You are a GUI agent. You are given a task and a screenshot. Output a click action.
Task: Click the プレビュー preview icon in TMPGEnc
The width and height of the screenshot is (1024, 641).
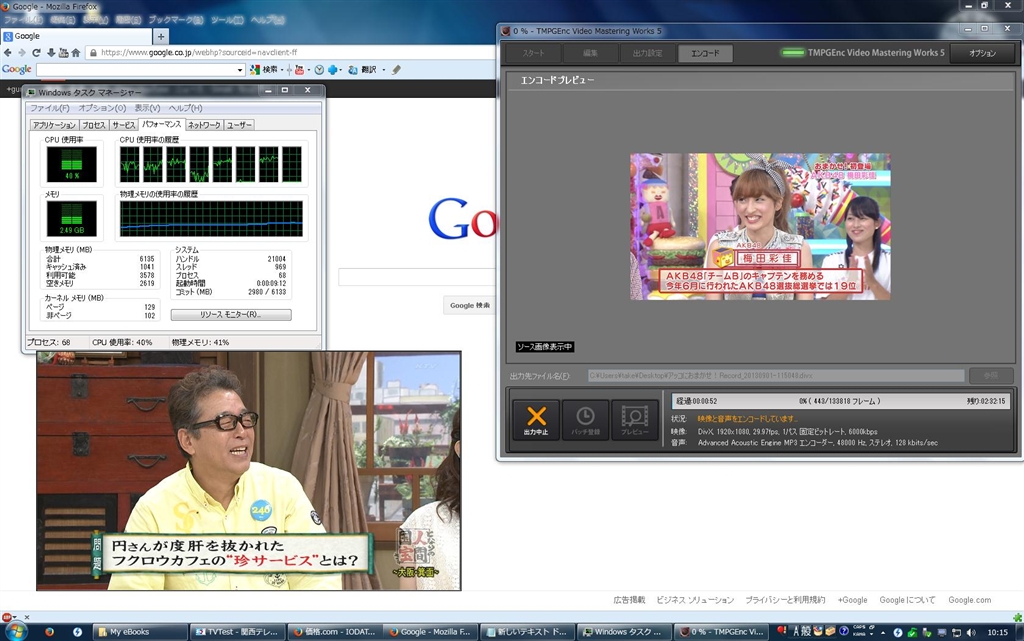tap(634, 419)
